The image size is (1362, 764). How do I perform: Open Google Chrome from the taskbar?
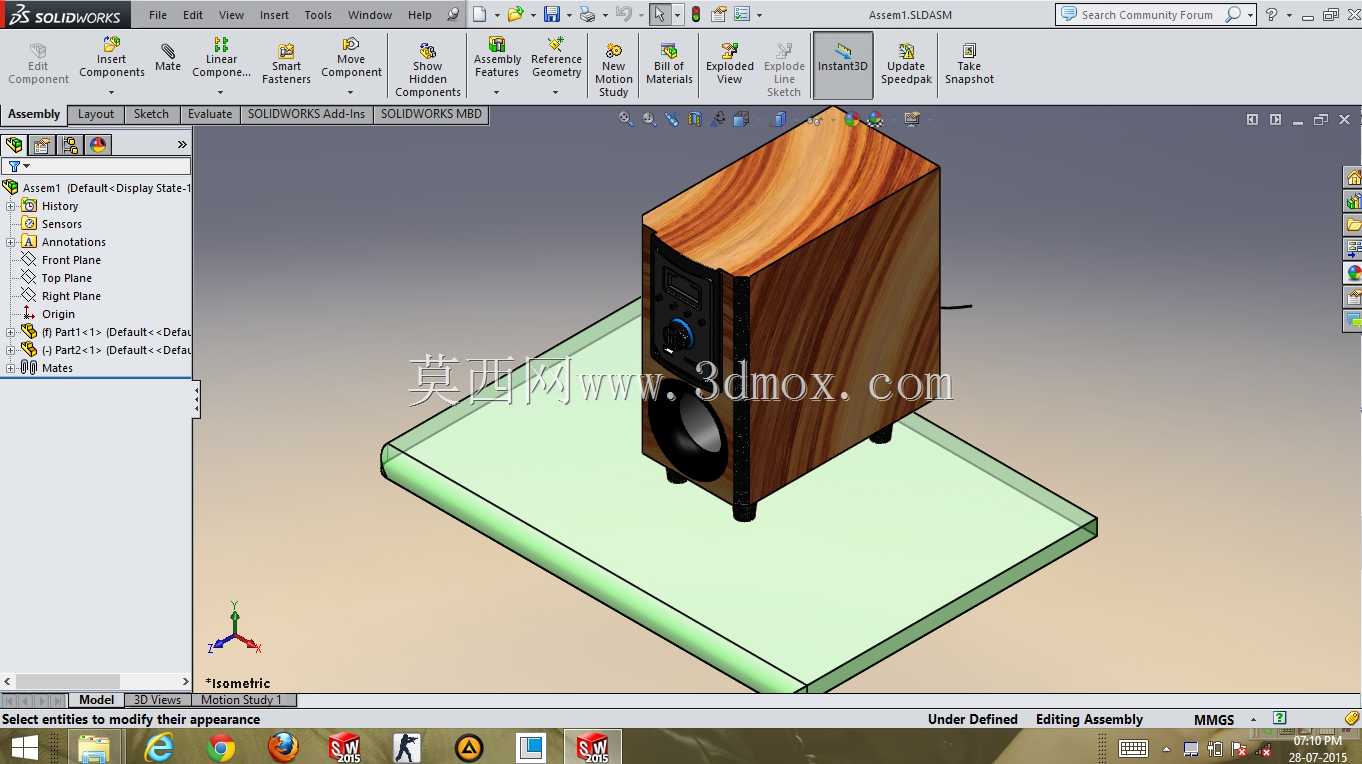pyautogui.click(x=221, y=747)
